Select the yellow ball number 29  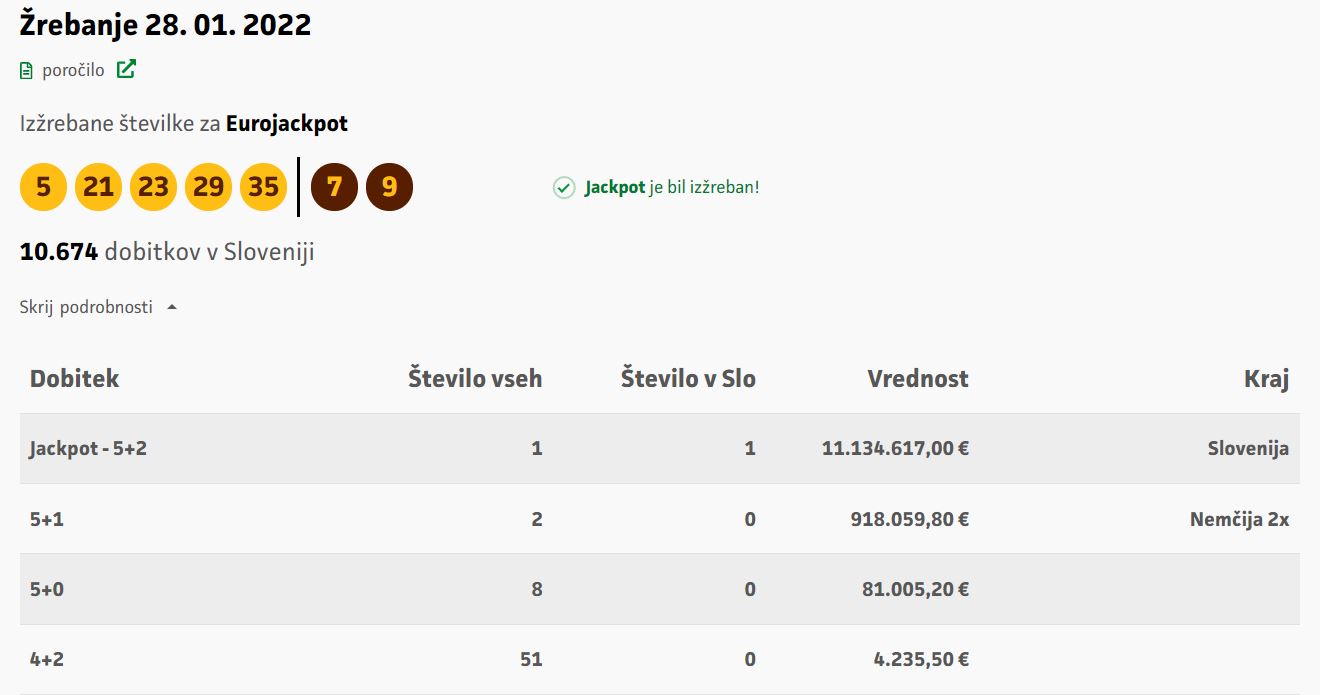coord(208,187)
